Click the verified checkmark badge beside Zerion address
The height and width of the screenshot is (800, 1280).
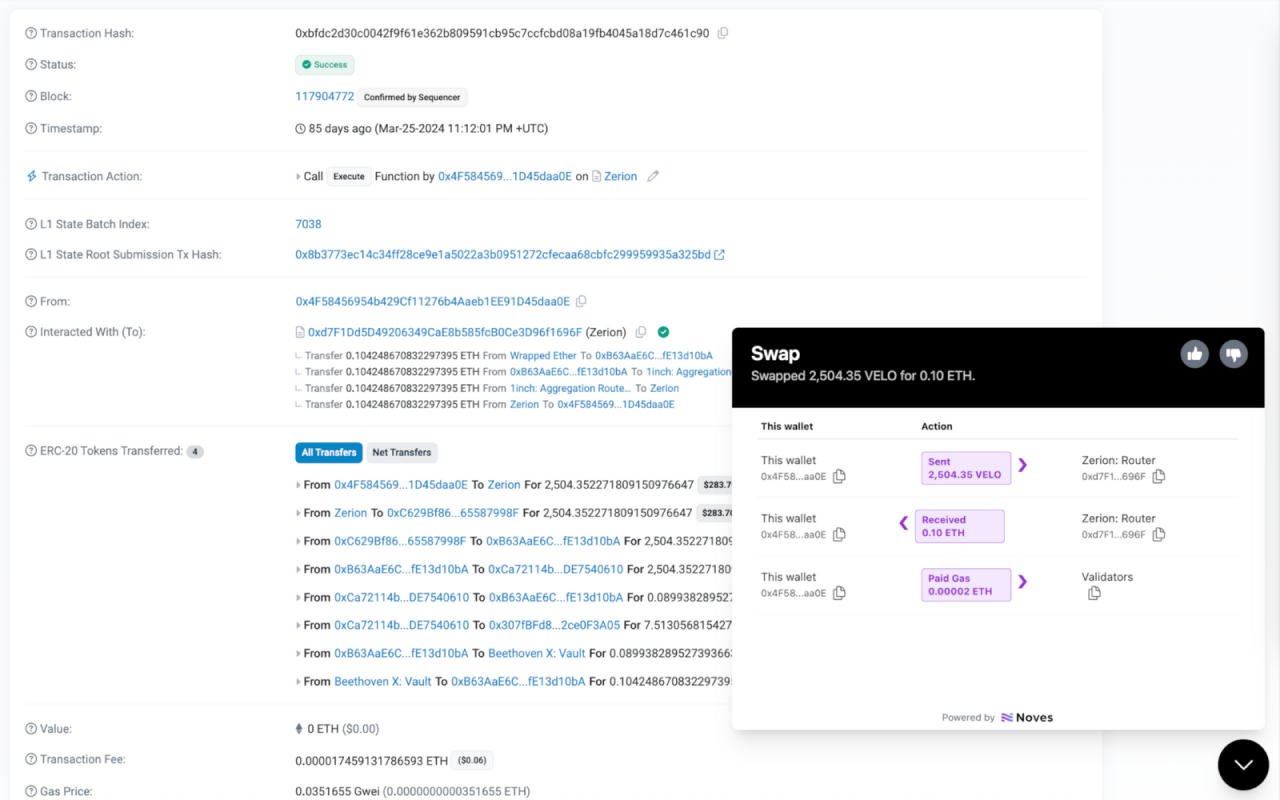[x=662, y=331]
